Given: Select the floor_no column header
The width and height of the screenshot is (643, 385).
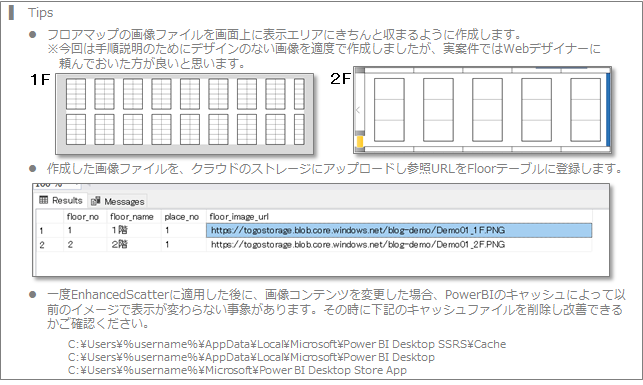Looking at the screenshot, I should point(83,217).
